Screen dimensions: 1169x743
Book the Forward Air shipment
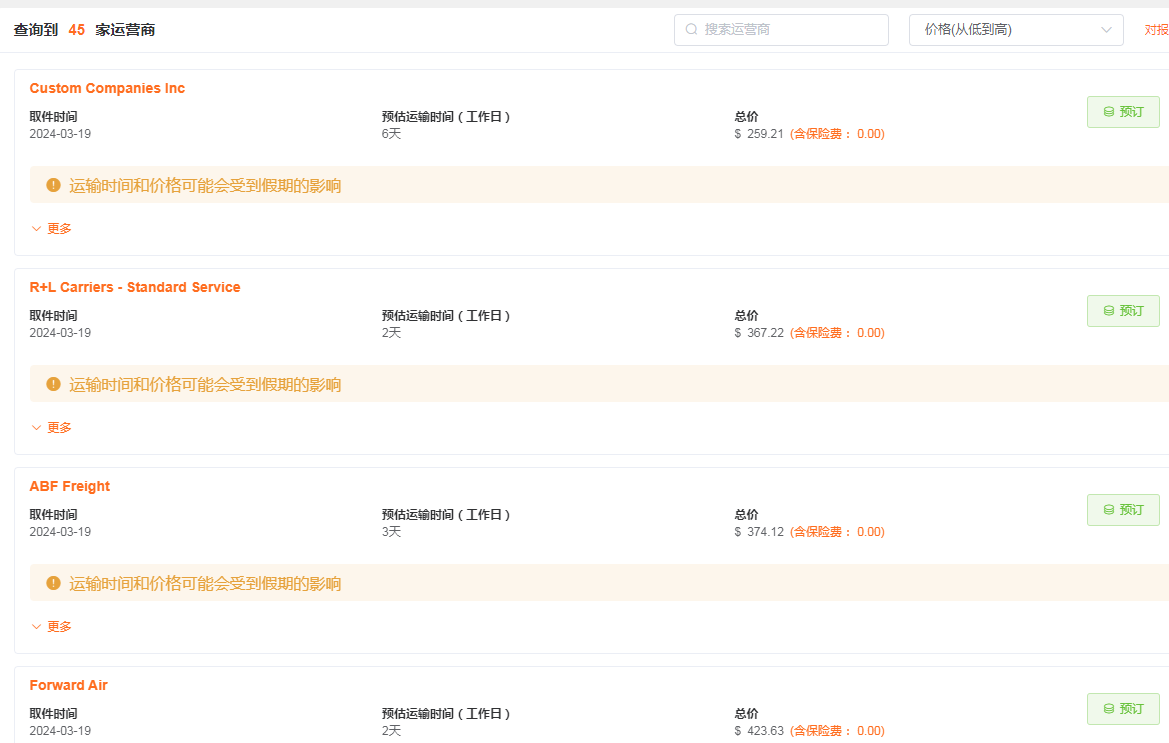tap(1122, 709)
